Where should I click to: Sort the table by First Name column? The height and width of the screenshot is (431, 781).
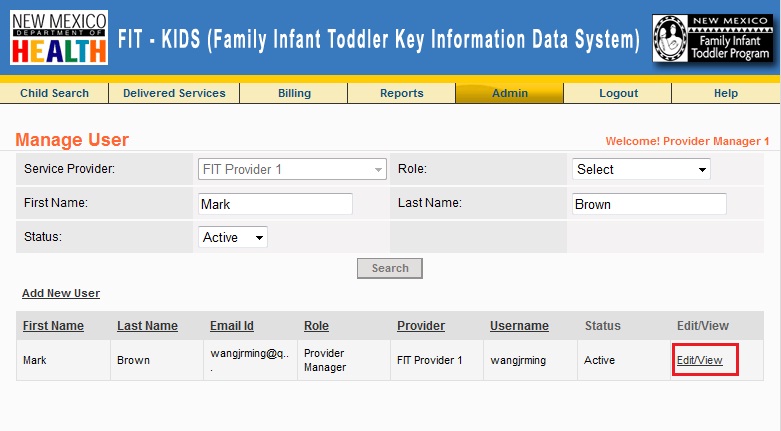tap(53, 326)
